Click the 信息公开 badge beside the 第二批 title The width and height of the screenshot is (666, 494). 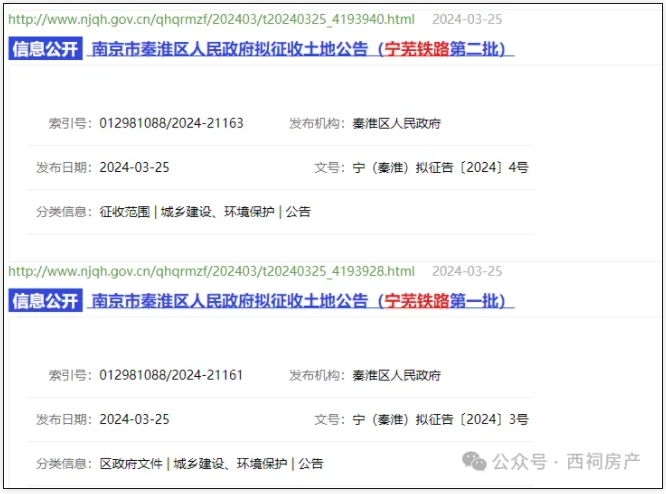[x=45, y=49]
